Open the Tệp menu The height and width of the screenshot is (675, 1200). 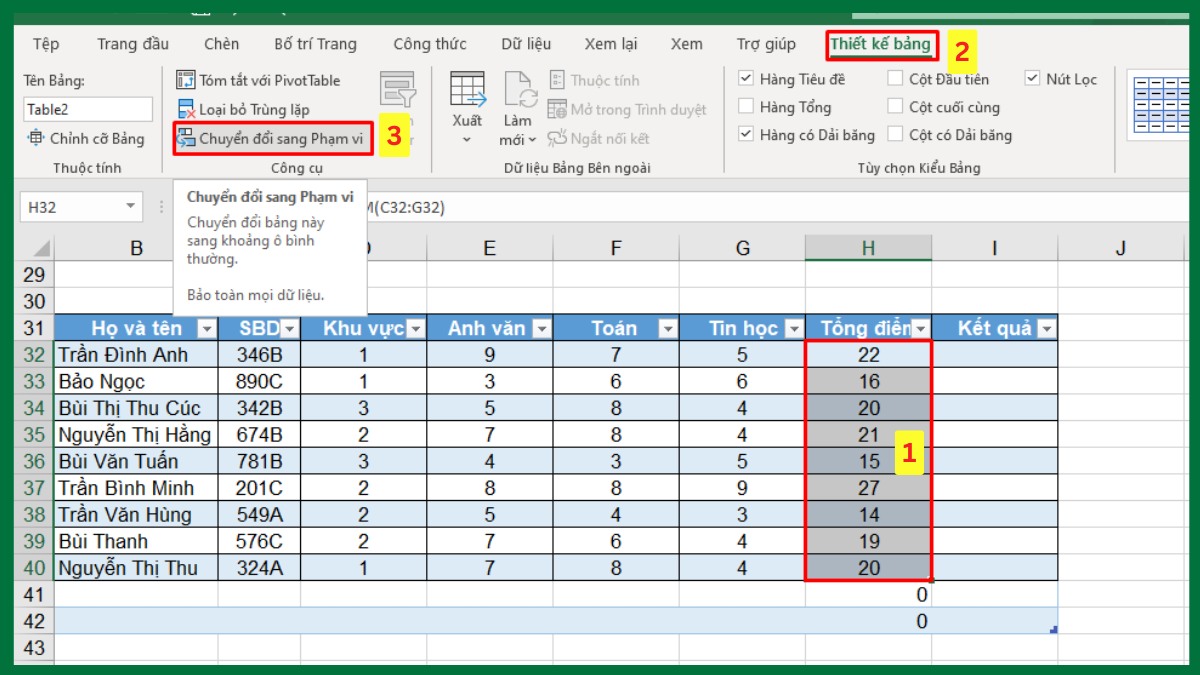point(44,44)
